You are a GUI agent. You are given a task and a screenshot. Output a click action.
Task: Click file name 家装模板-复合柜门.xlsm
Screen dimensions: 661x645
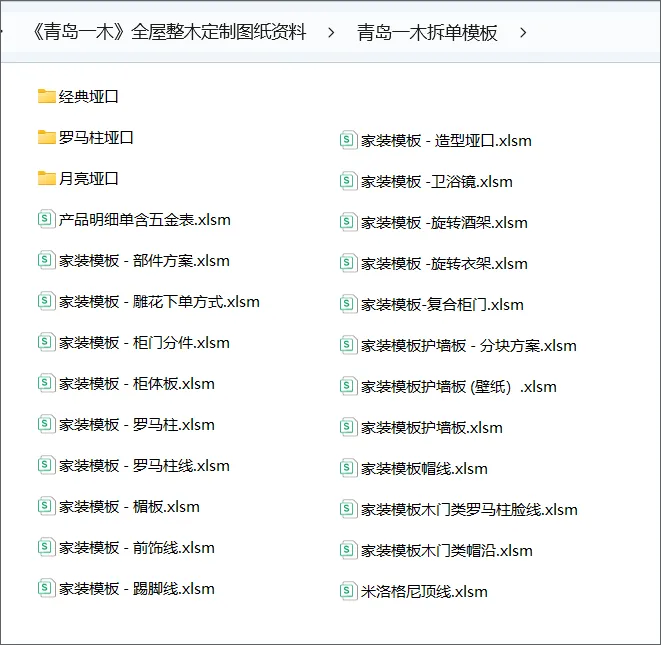pos(442,305)
